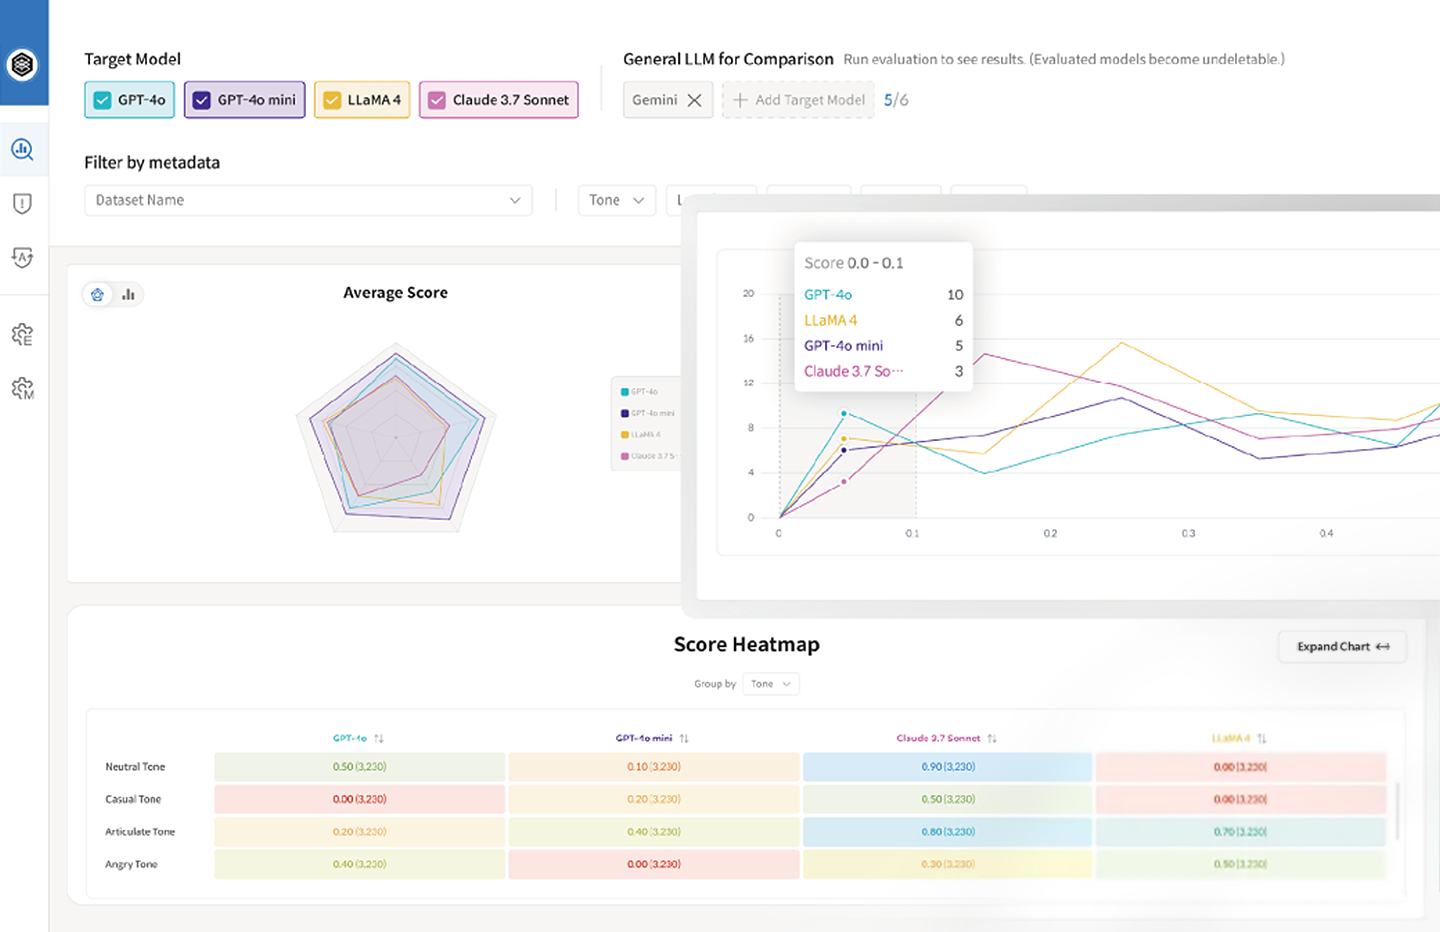The image size is (1440, 932).
Task: Remove the Gemini comparison model
Action: click(x=694, y=100)
